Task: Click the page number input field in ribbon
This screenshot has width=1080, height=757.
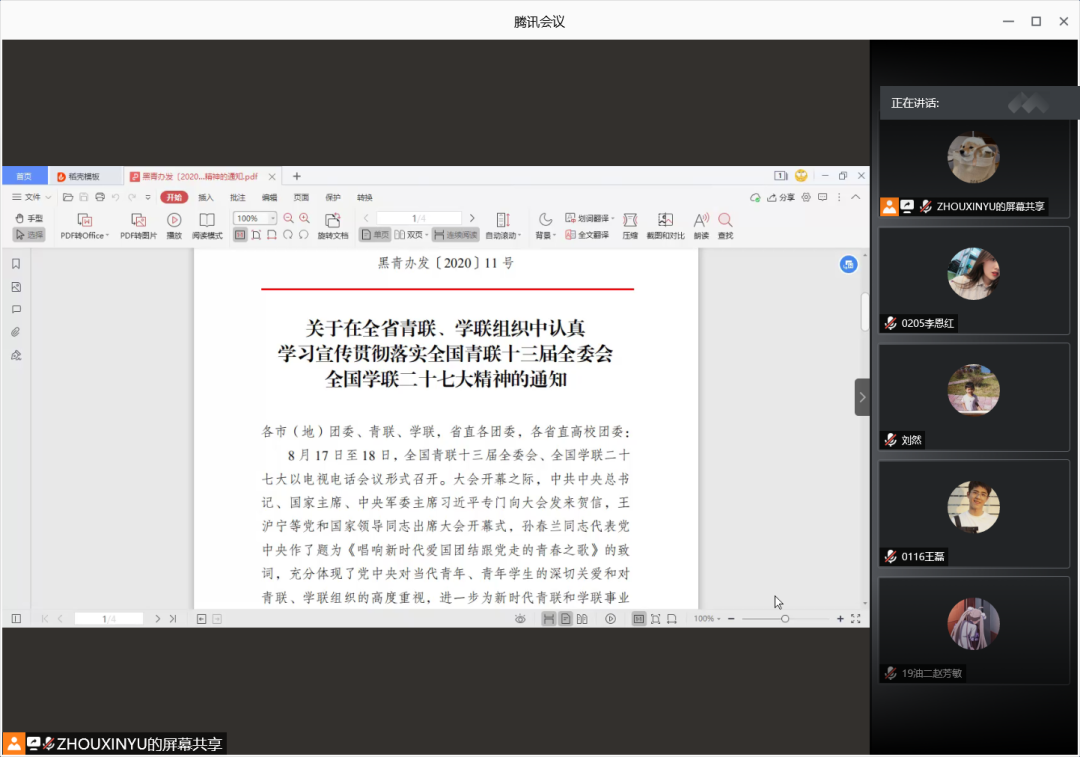Action: click(418, 218)
